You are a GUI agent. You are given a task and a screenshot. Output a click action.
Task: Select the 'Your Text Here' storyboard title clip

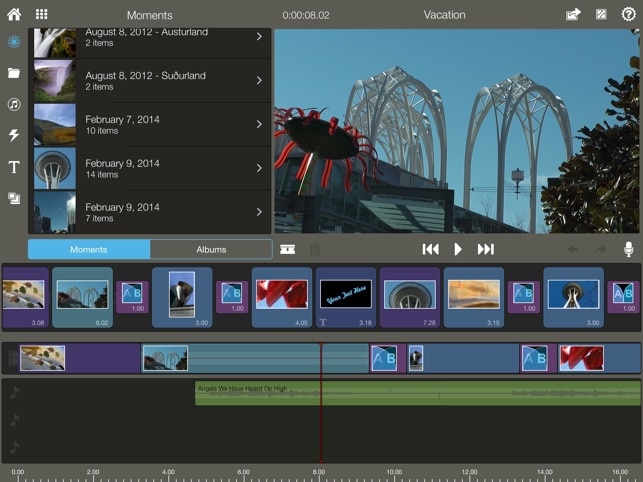click(x=346, y=295)
